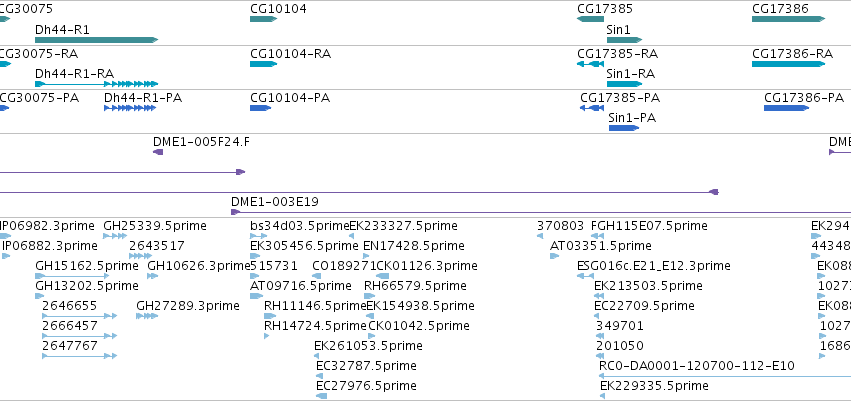The height and width of the screenshot is (401, 851).
Task: Select the GH27289.3prime EST arrows
Action: pyautogui.click(x=147, y=316)
